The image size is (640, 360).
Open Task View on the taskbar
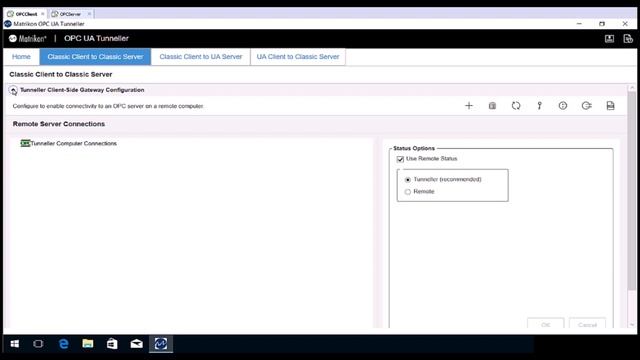click(38, 344)
